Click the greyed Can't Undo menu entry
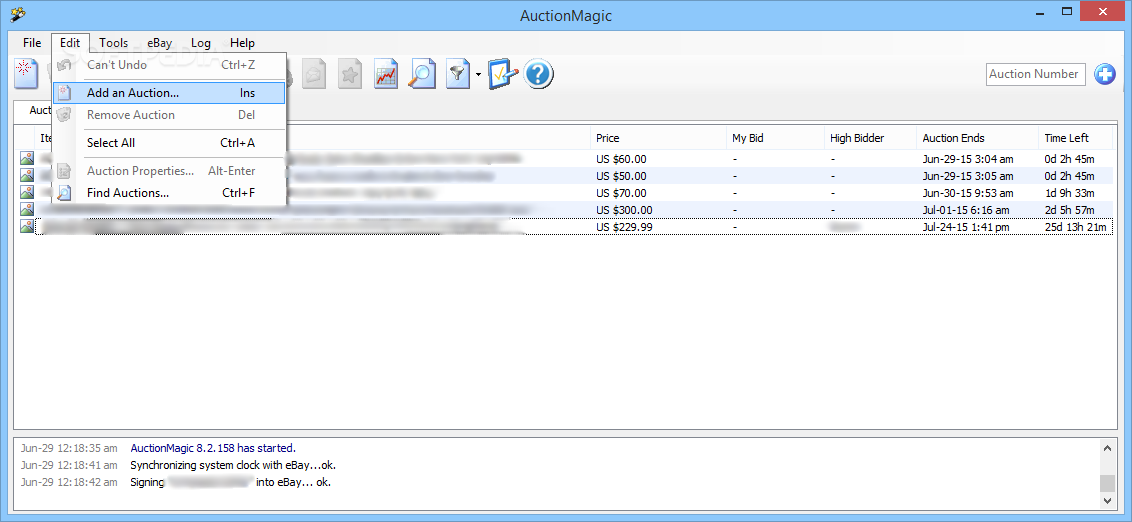Image resolution: width=1132 pixels, height=522 pixels. pyautogui.click(x=169, y=65)
